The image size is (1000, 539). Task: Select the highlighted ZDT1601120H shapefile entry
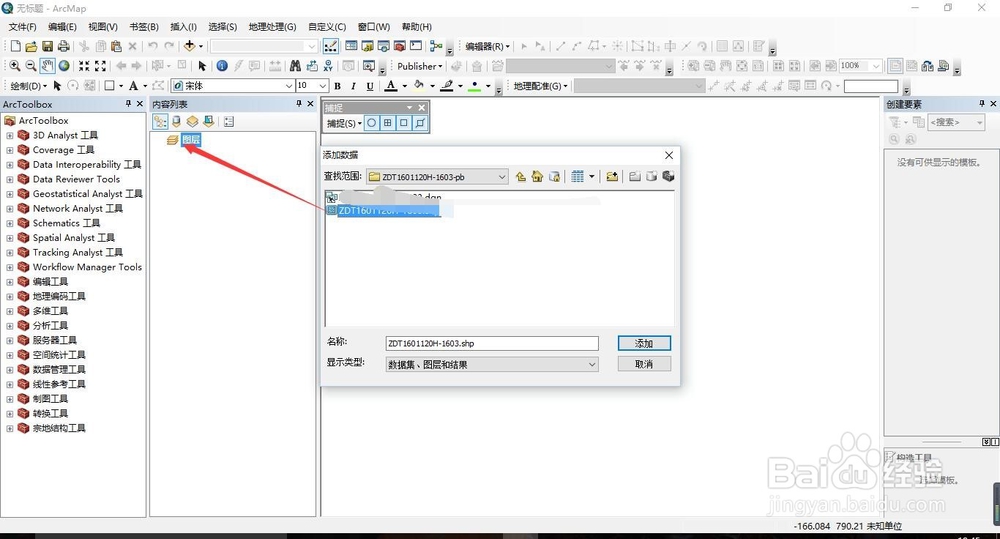coord(388,210)
